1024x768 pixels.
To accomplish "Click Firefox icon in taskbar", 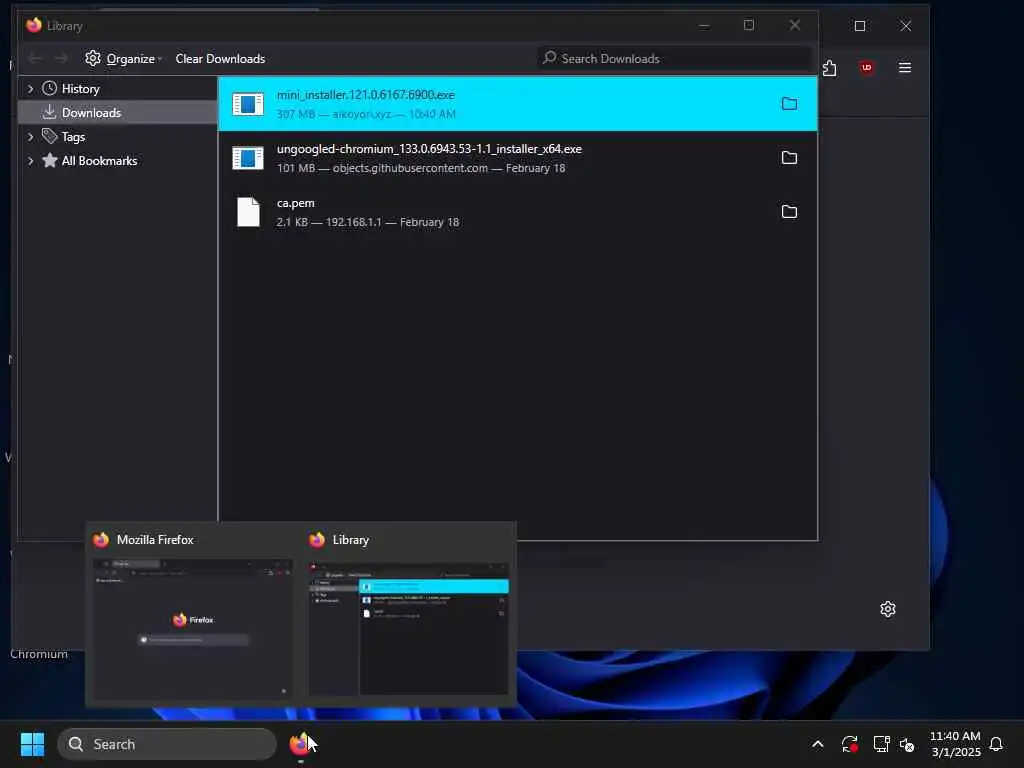I will (x=300, y=744).
